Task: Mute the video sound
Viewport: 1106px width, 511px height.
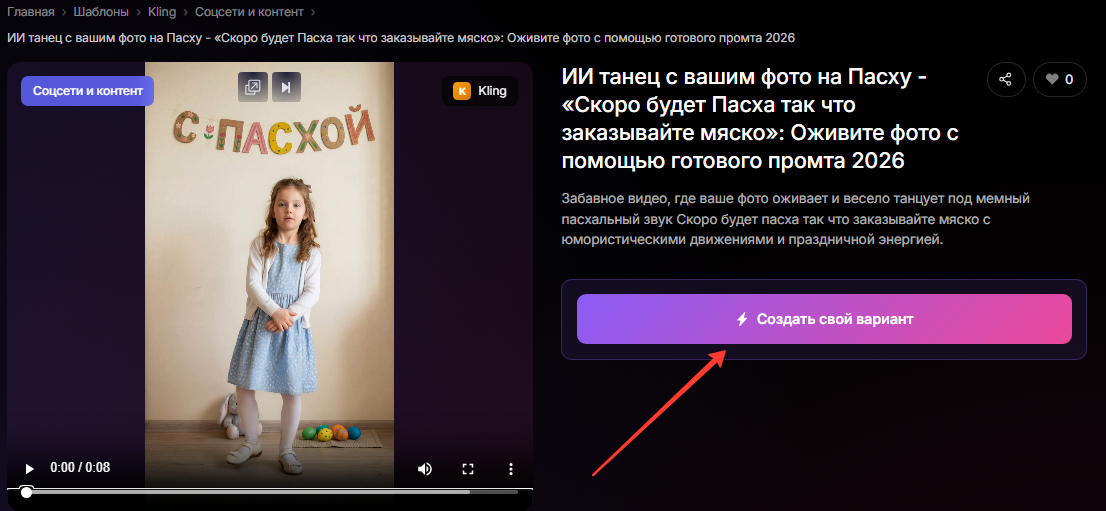Action: coord(425,469)
